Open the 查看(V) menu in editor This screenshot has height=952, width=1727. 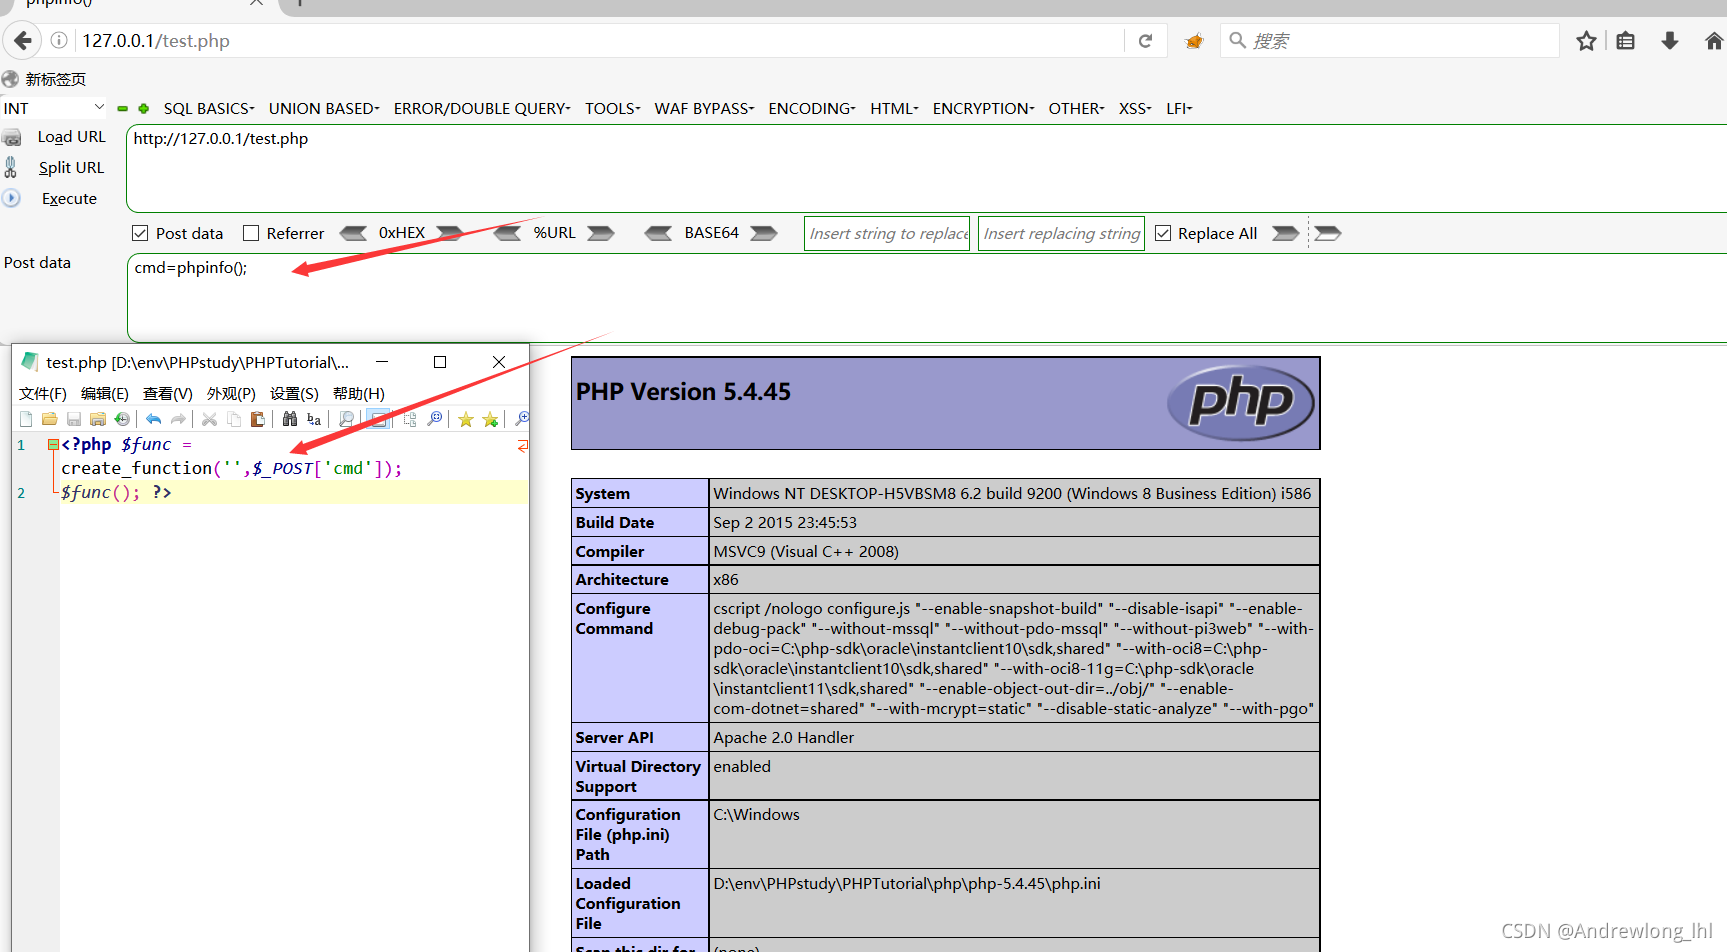(168, 393)
